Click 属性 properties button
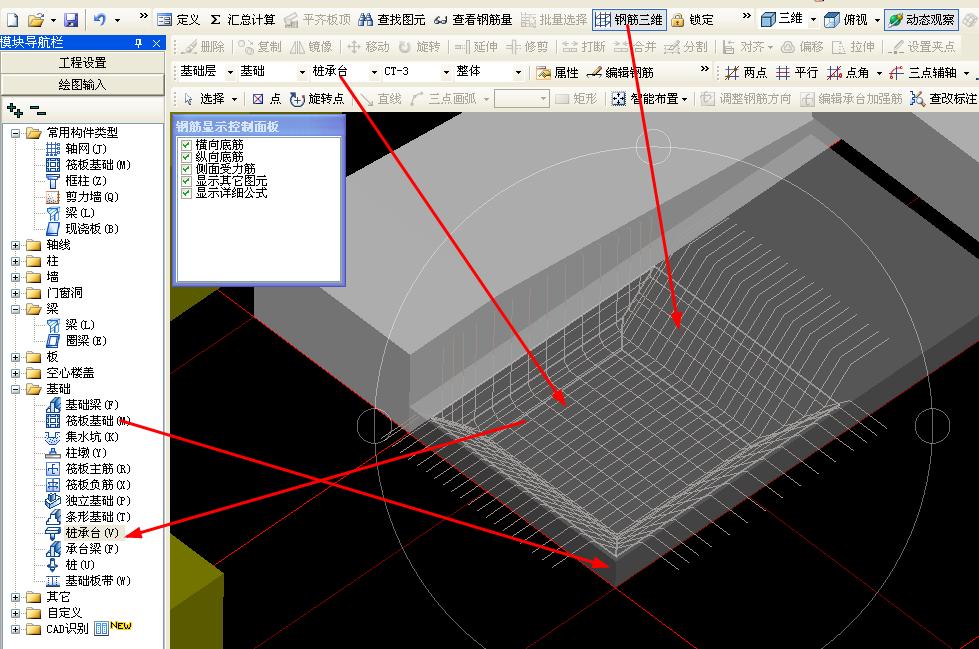This screenshot has width=979, height=649. pyautogui.click(x=558, y=72)
